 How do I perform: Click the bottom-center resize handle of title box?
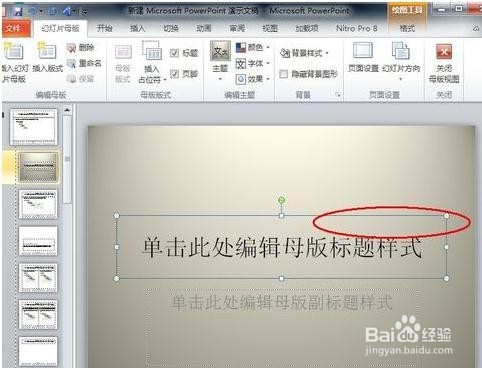(x=282, y=278)
